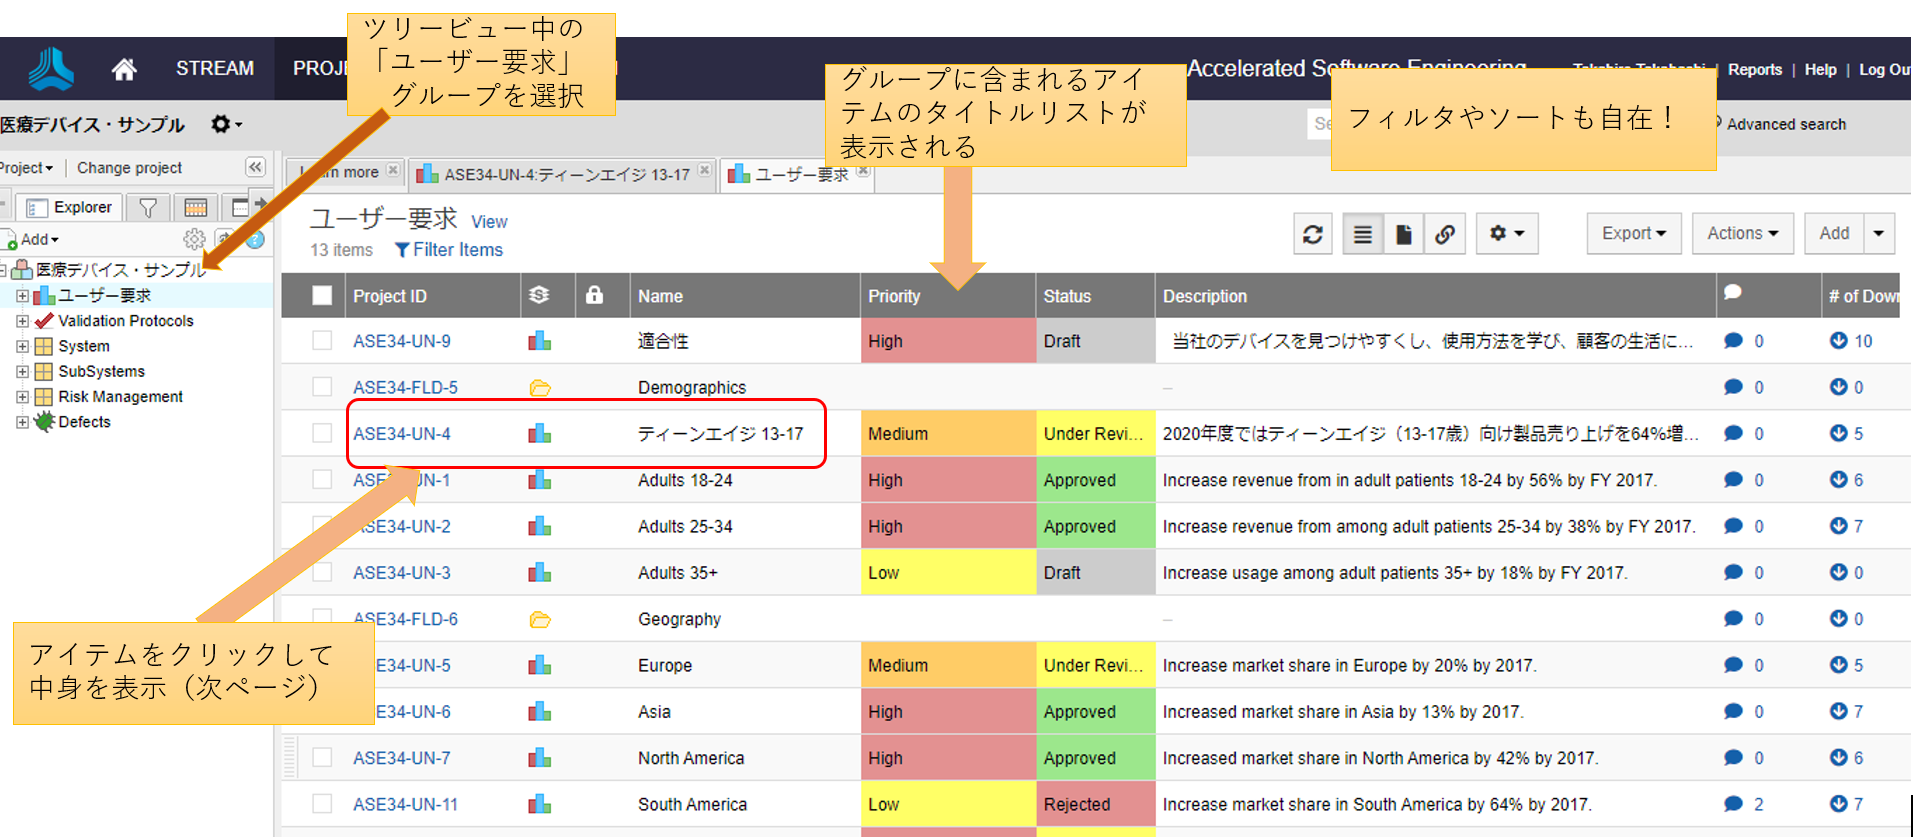
Task: Click the refresh icon in the toolbar
Action: 1312,234
